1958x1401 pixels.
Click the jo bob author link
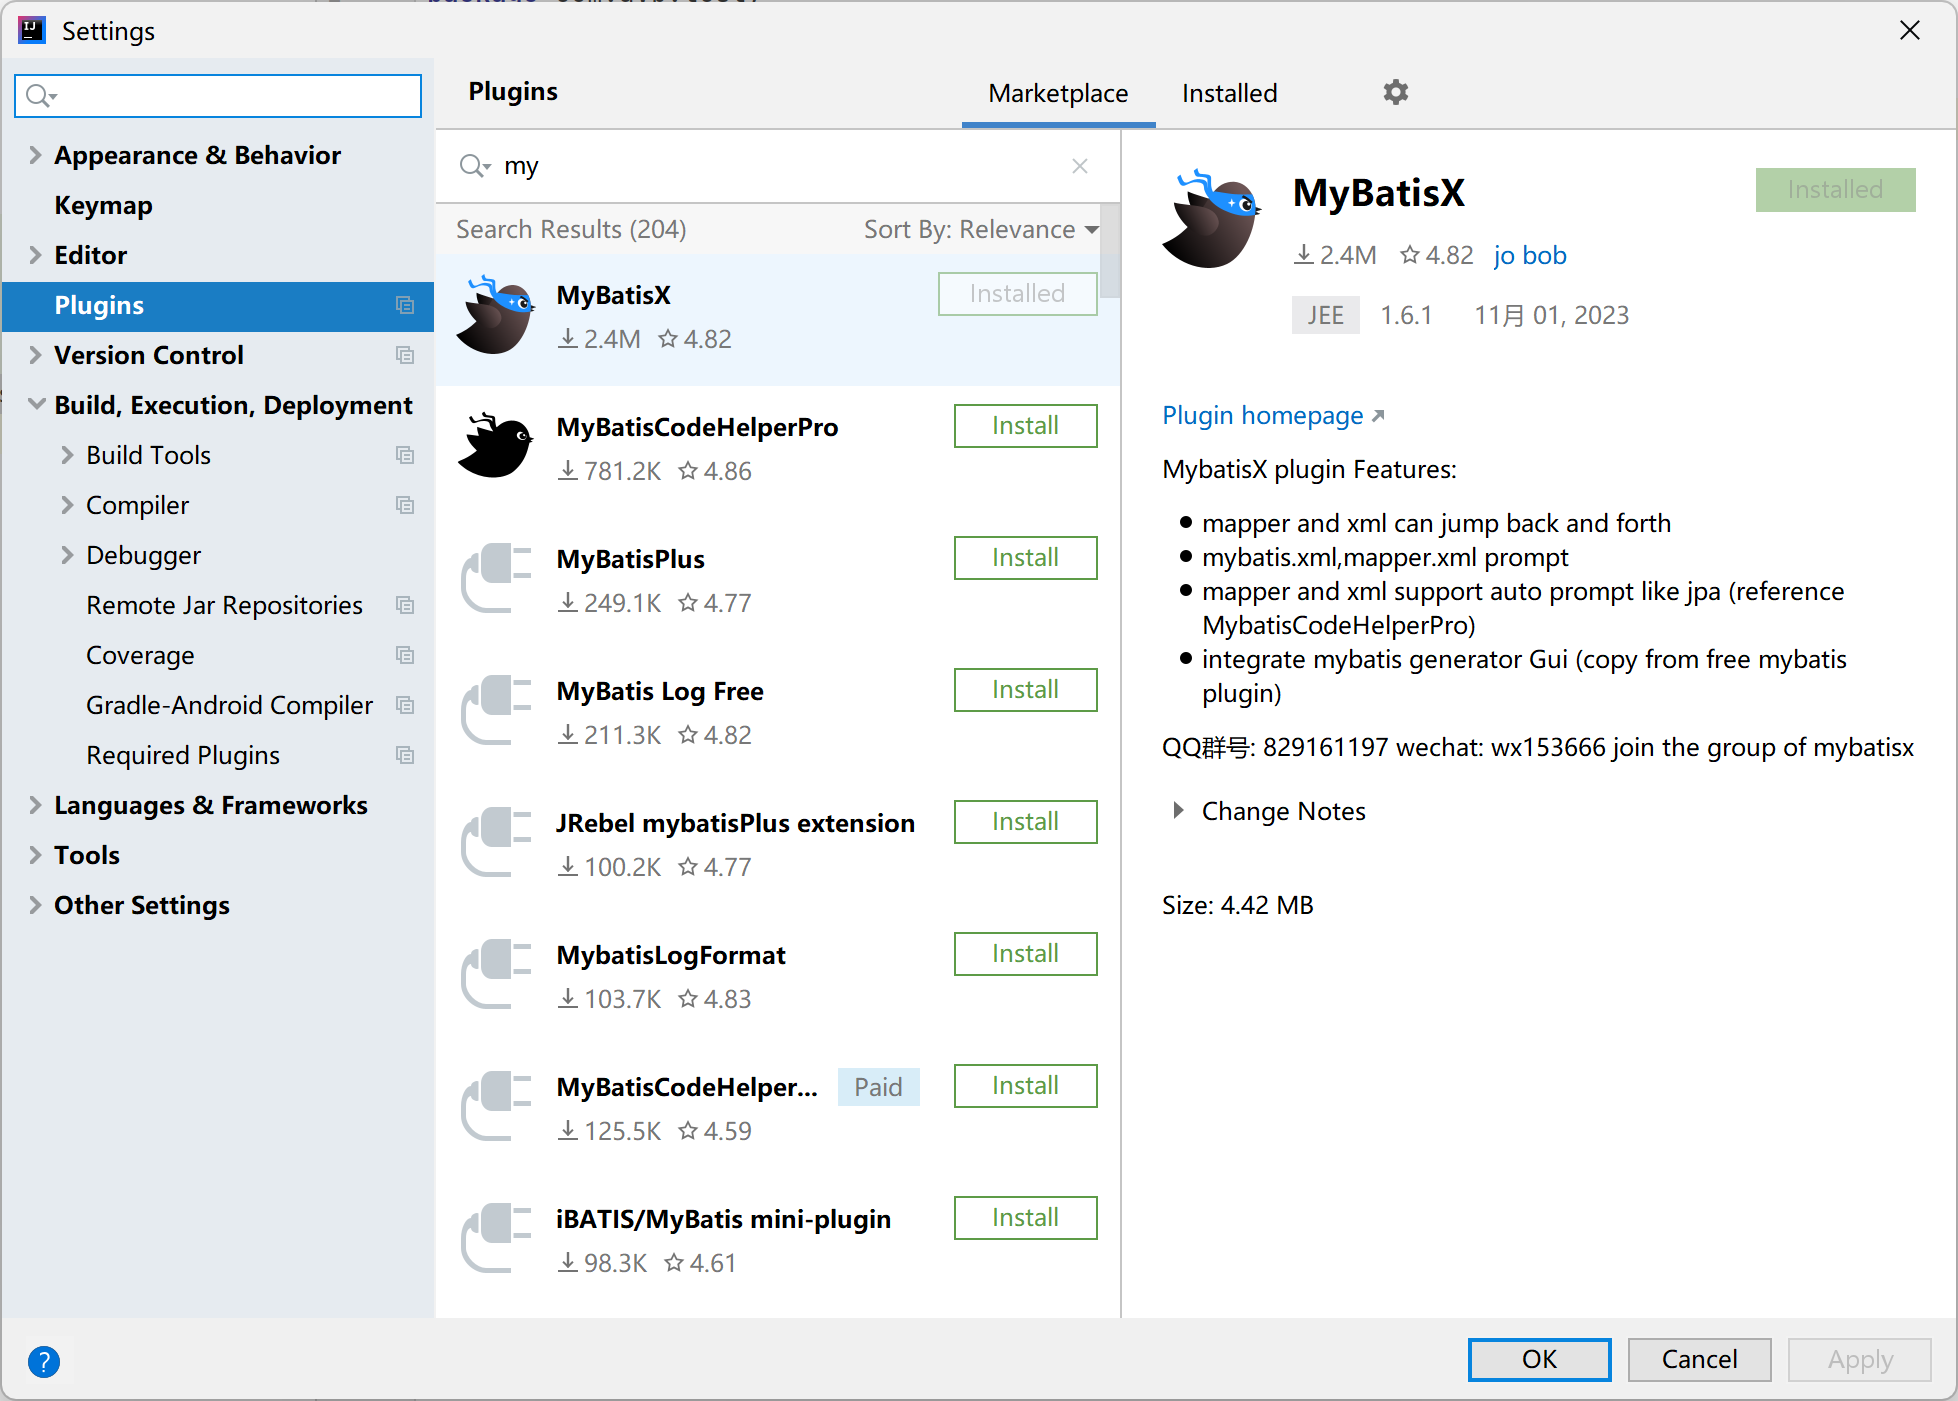pos(1530,256)
